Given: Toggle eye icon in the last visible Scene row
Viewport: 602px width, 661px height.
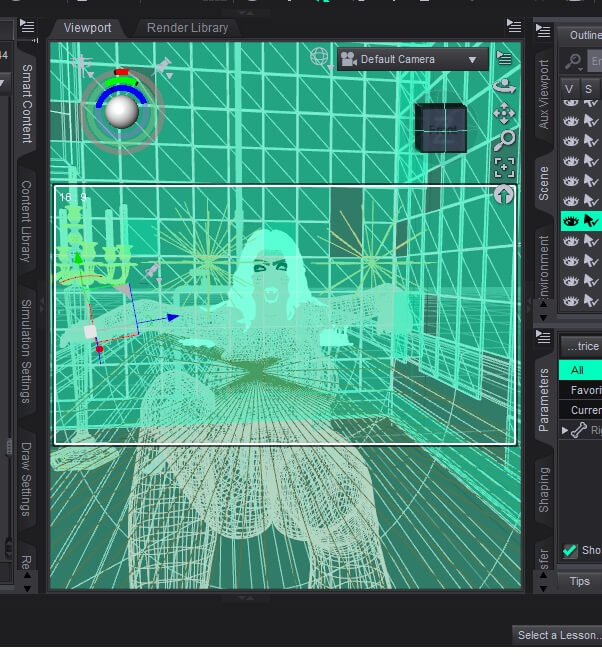Looking at the screenshot, I should click(571, 301).
